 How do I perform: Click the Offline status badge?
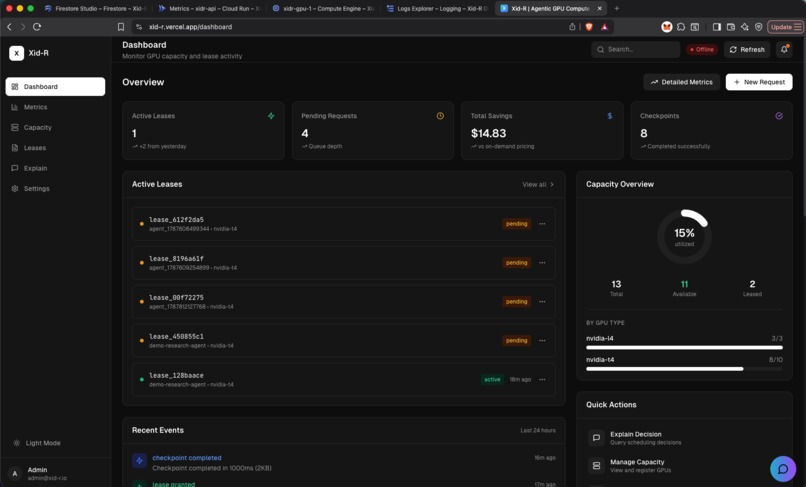tap(702, 49)
